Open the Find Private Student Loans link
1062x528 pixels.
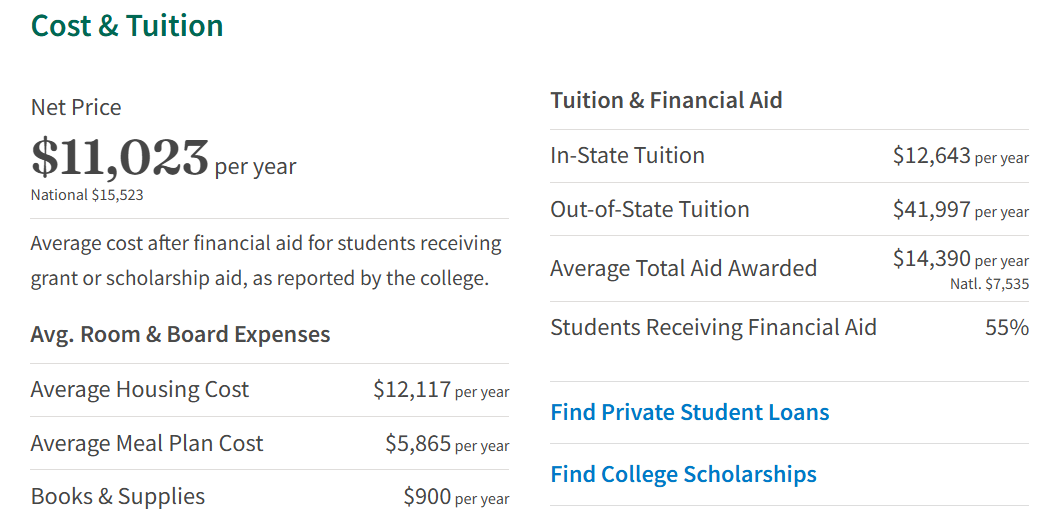(689, 412)
